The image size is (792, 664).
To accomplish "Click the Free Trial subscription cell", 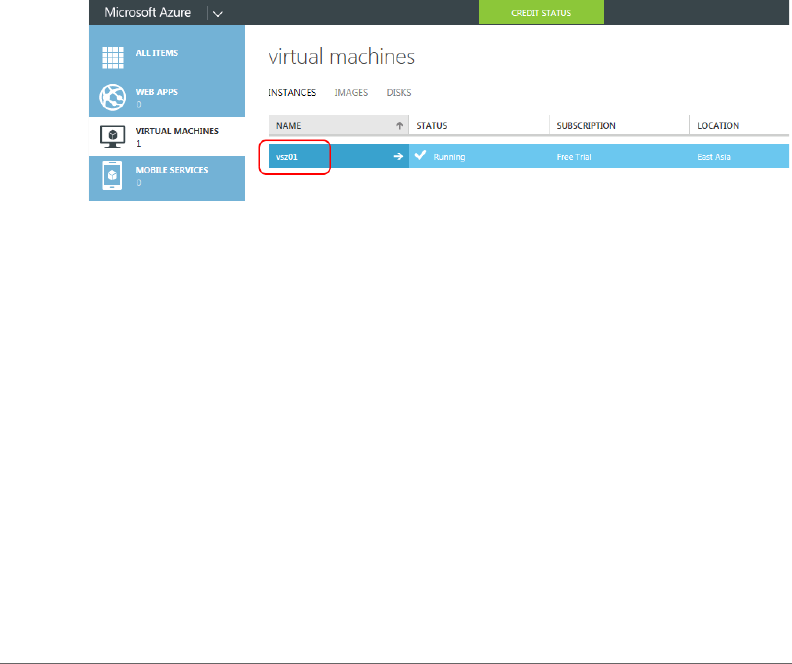I will click(x=574, y=157).
